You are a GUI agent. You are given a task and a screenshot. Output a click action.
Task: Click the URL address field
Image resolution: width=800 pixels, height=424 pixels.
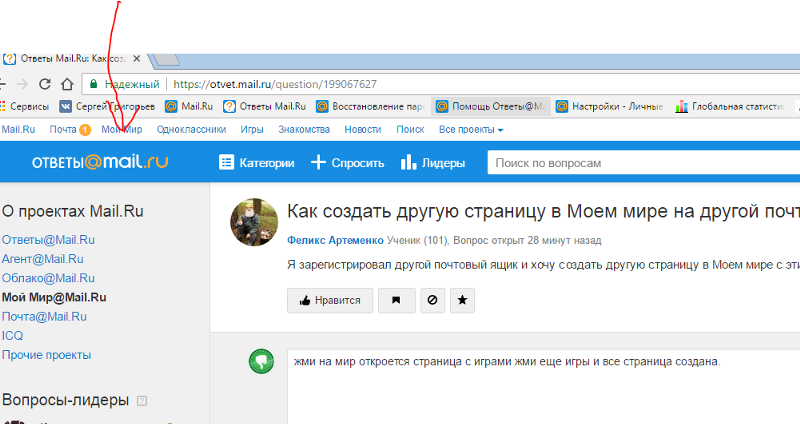(x=441, y=84)
